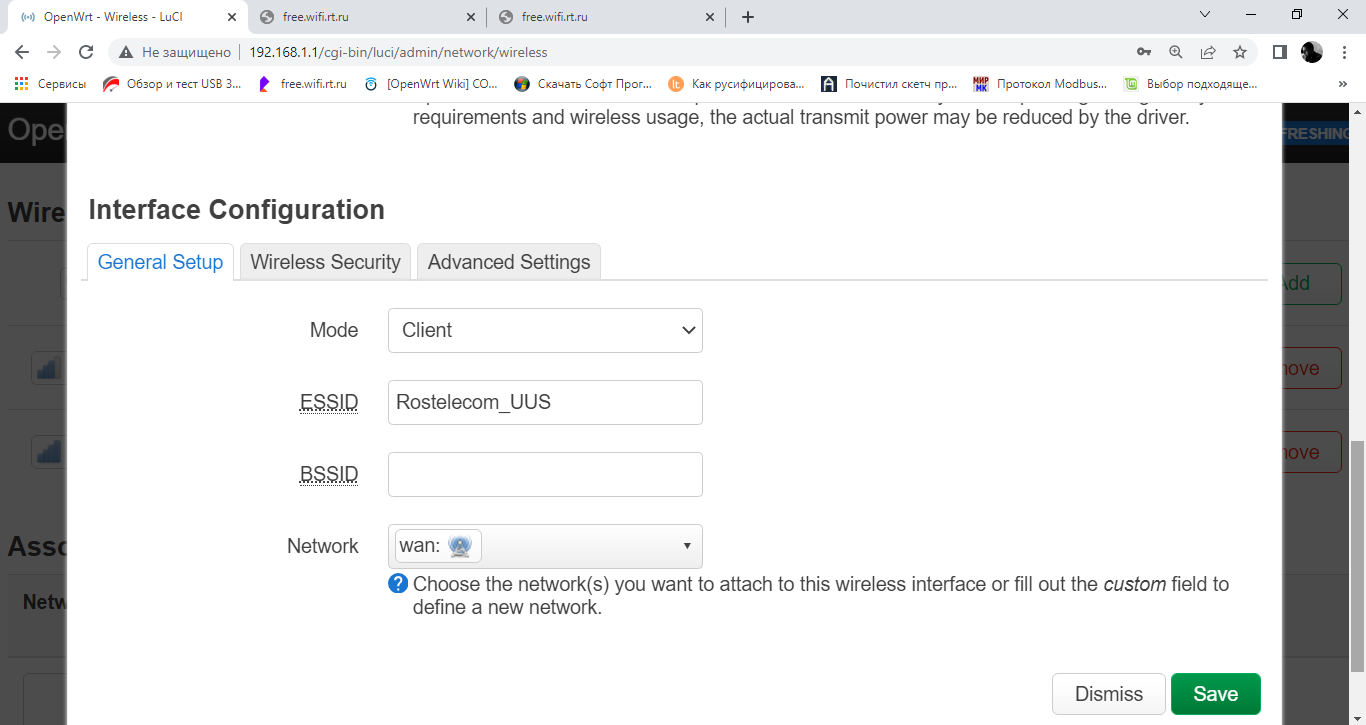Click the ESSID field with Rostelecom_UUS
Image resolution: width=1366 pixels, height=725 pixels.
pos(545,402)
